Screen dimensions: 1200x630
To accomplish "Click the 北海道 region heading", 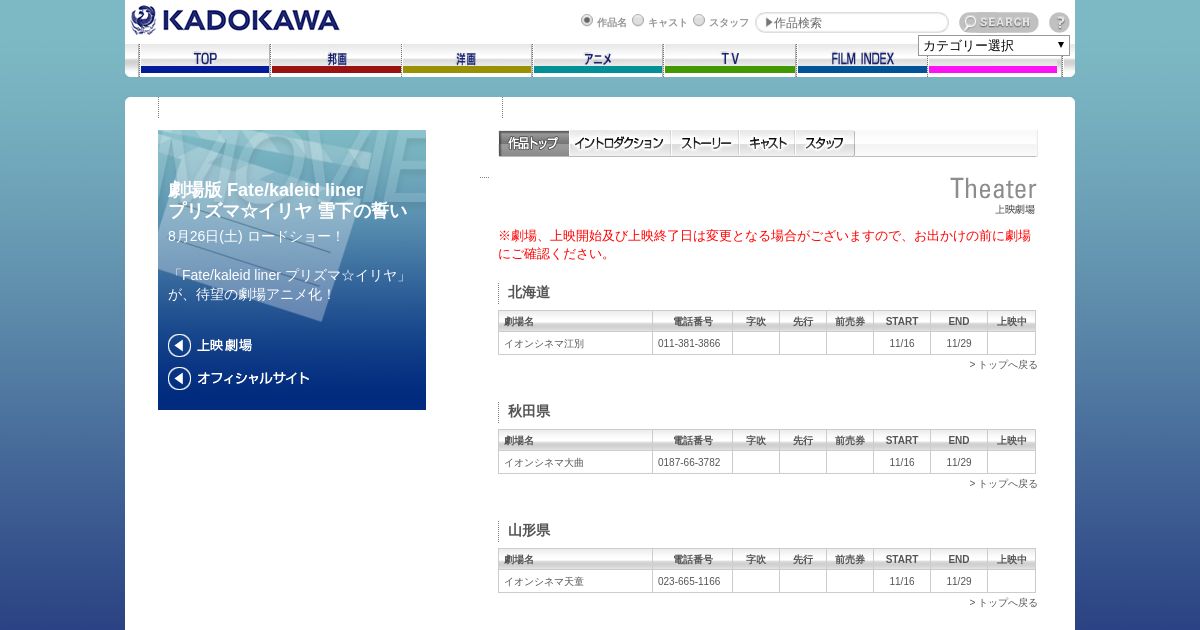I will tap(529, 292).
